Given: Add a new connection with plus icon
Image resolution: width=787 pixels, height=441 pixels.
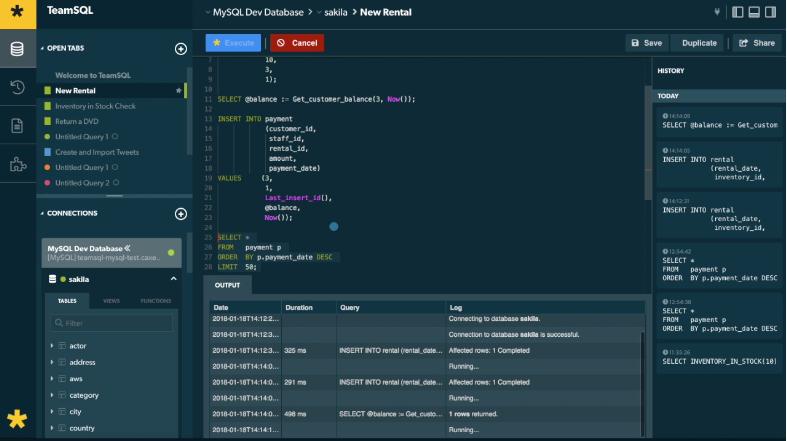Looking at the screenshot, I should [x=181, y=214].
